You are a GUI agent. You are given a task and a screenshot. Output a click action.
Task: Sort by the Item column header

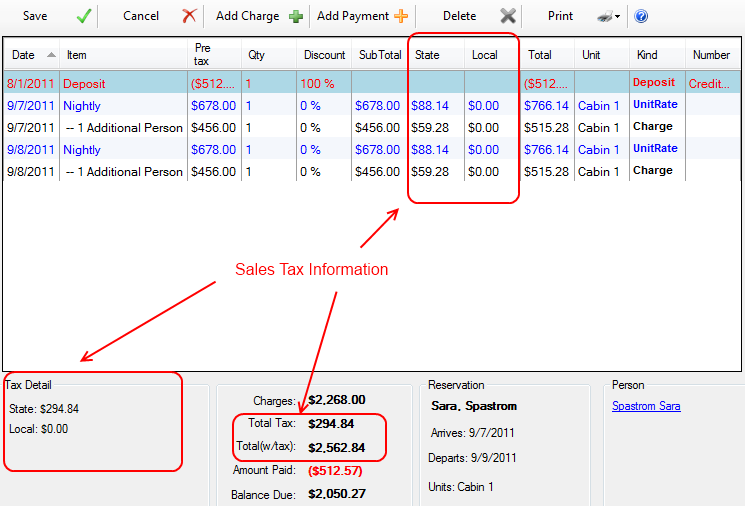click(76, 55)
